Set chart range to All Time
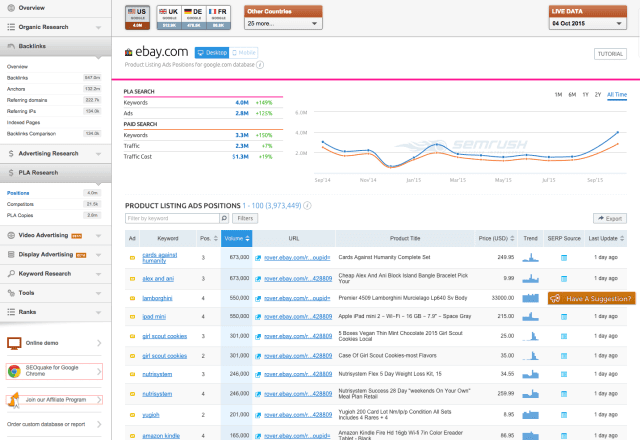The image size is (640, 440). pos(617,95)
